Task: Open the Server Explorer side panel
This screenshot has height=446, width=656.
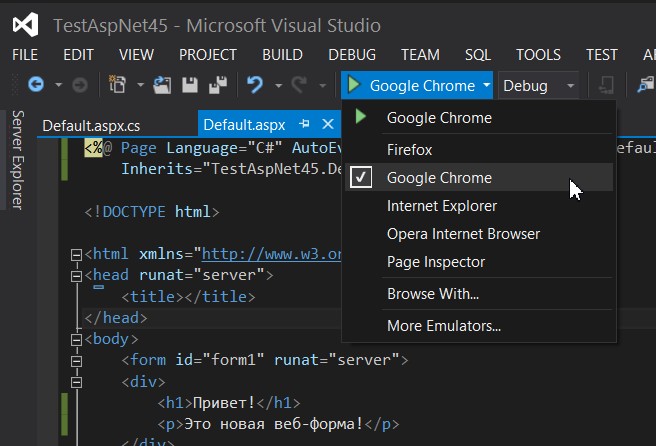Action: tap(18, 160)
